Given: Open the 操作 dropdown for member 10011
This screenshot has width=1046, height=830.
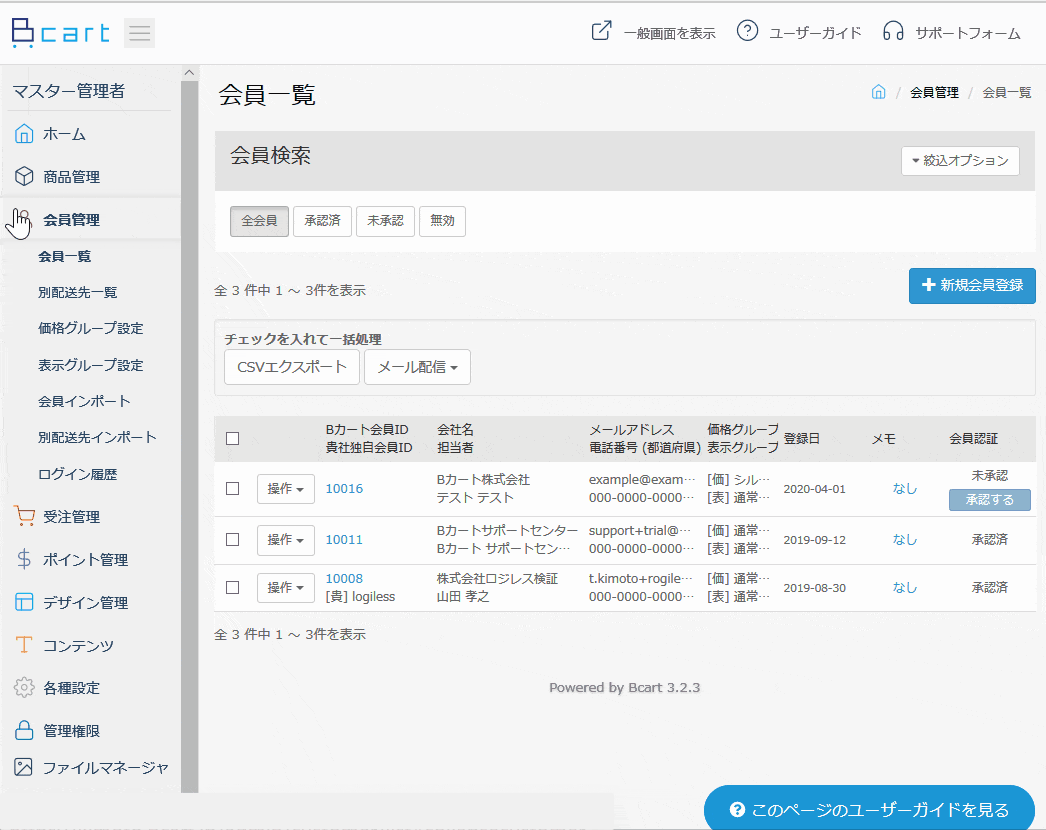Looking at the screenshot, I should point(286,540).
